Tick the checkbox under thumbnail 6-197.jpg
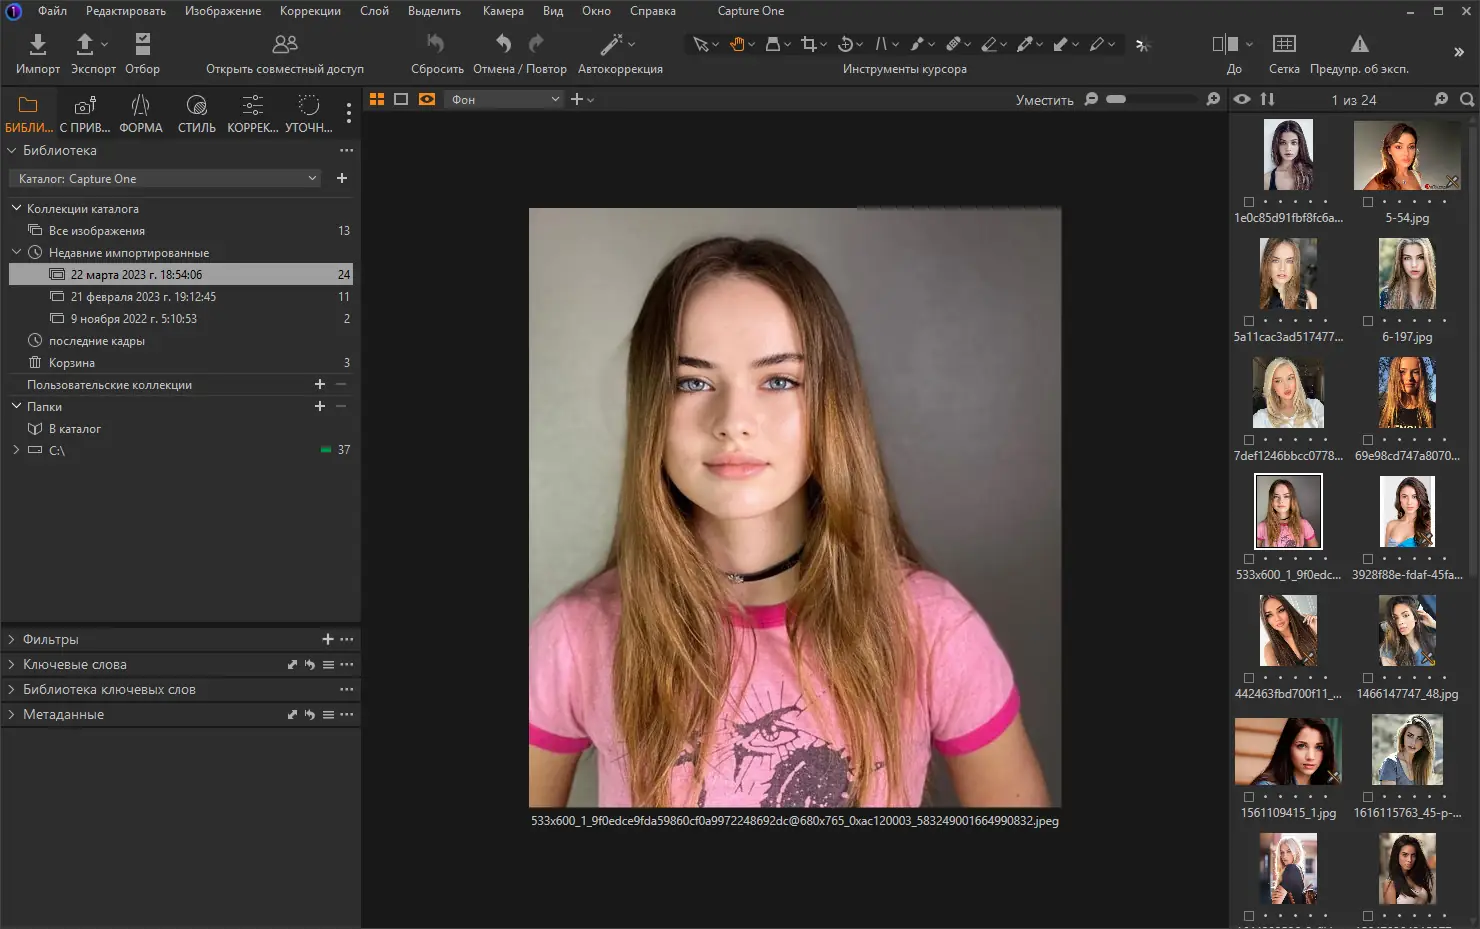 tap(1367, 321)
